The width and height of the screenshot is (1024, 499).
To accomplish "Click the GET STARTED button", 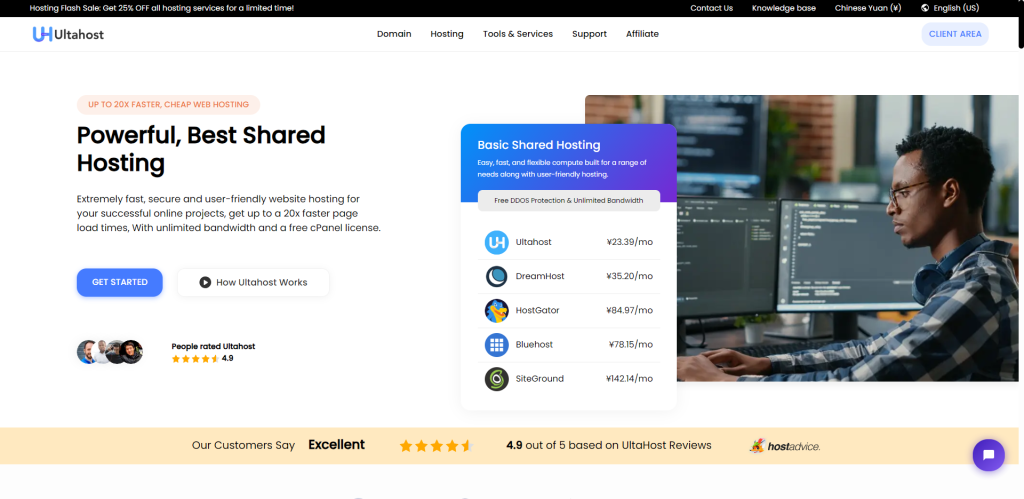I will tap(120, 282).
